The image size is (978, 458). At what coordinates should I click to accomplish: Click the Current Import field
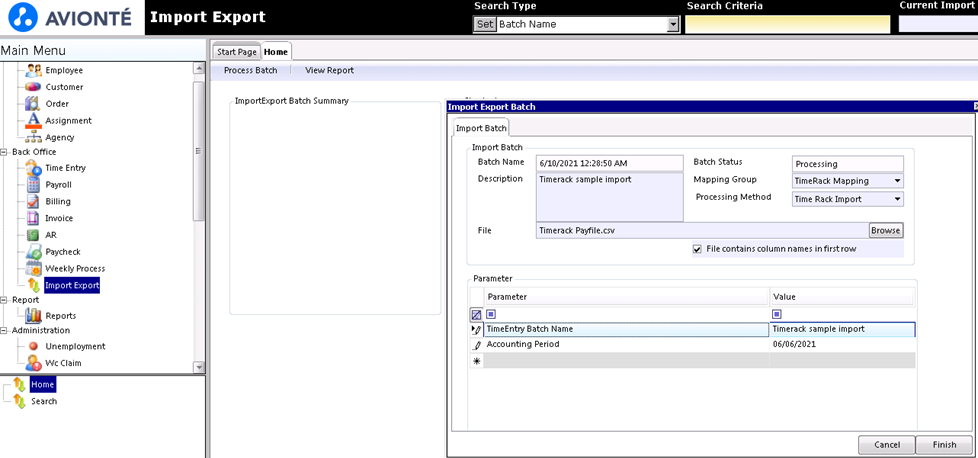coord(938,24)
